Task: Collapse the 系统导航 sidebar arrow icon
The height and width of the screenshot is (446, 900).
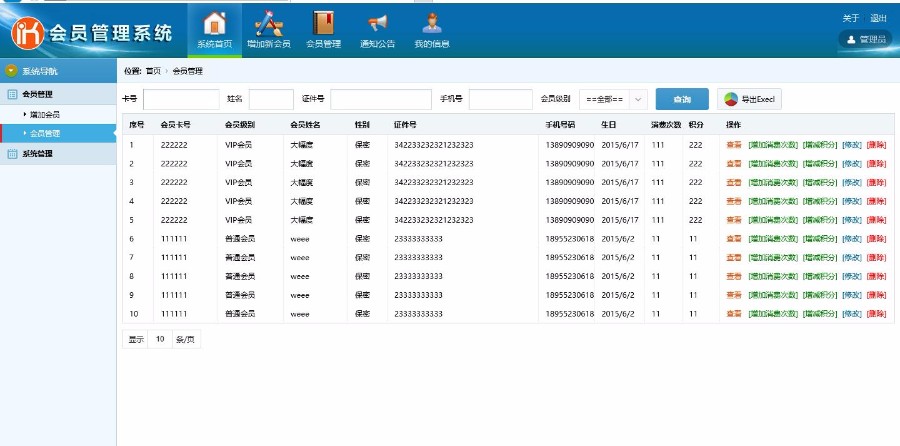Action: point(11,71)
